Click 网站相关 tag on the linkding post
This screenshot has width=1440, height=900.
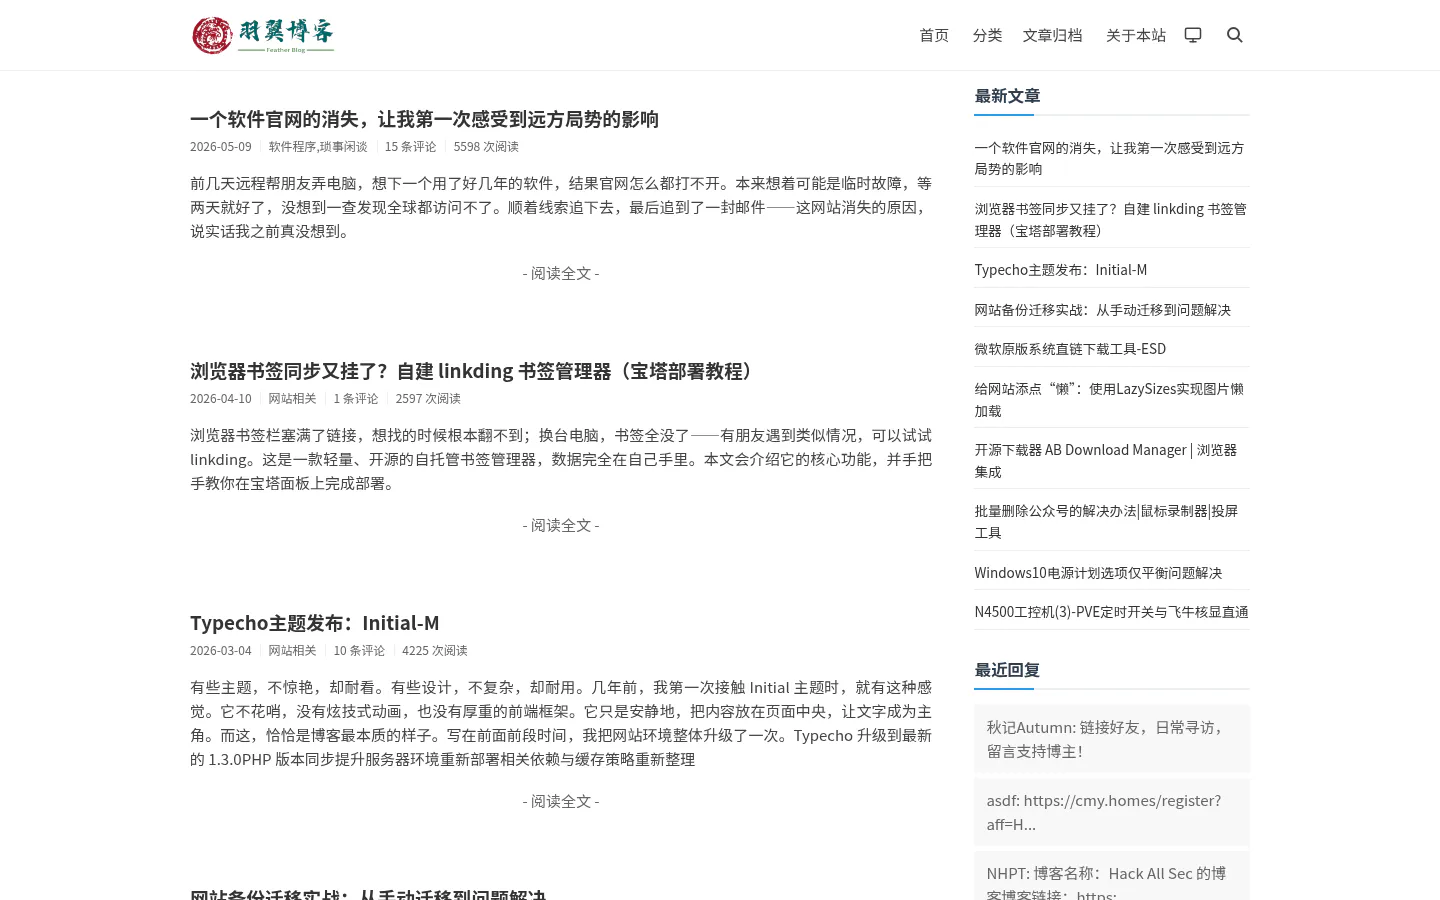tap(292, 398)
